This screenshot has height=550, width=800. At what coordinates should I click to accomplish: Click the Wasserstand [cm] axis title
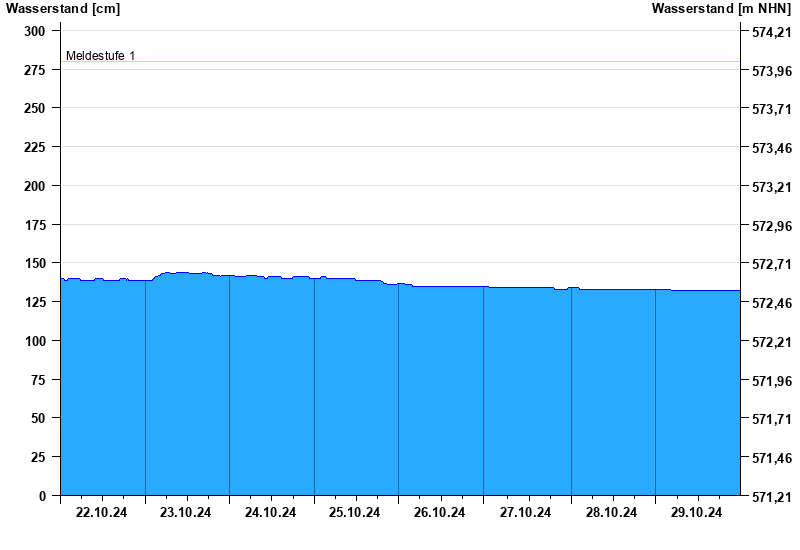63,8
